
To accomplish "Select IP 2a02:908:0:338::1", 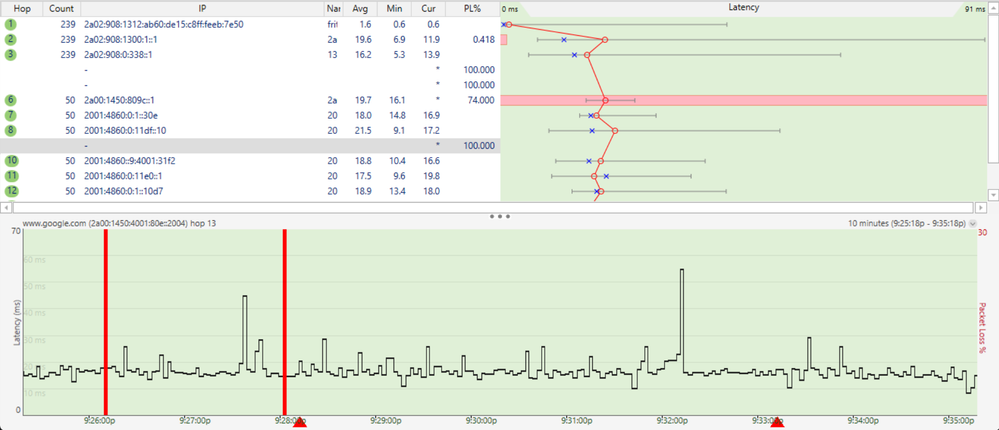I will click(118, 55).
